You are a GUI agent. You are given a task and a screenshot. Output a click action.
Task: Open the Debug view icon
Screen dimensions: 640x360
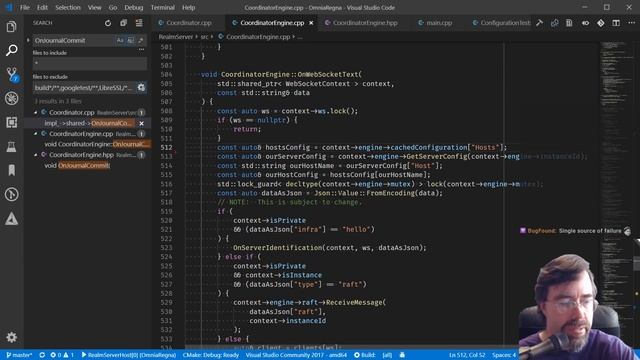coord(11,98)
